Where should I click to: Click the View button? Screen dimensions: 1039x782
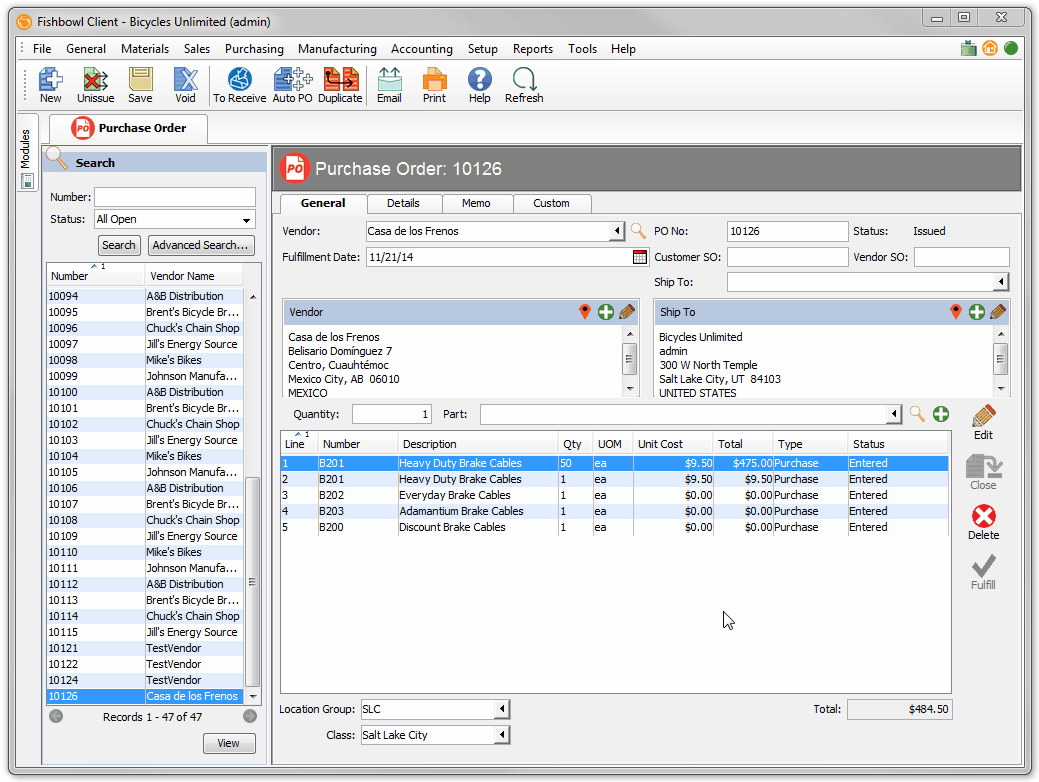(229, 744)
